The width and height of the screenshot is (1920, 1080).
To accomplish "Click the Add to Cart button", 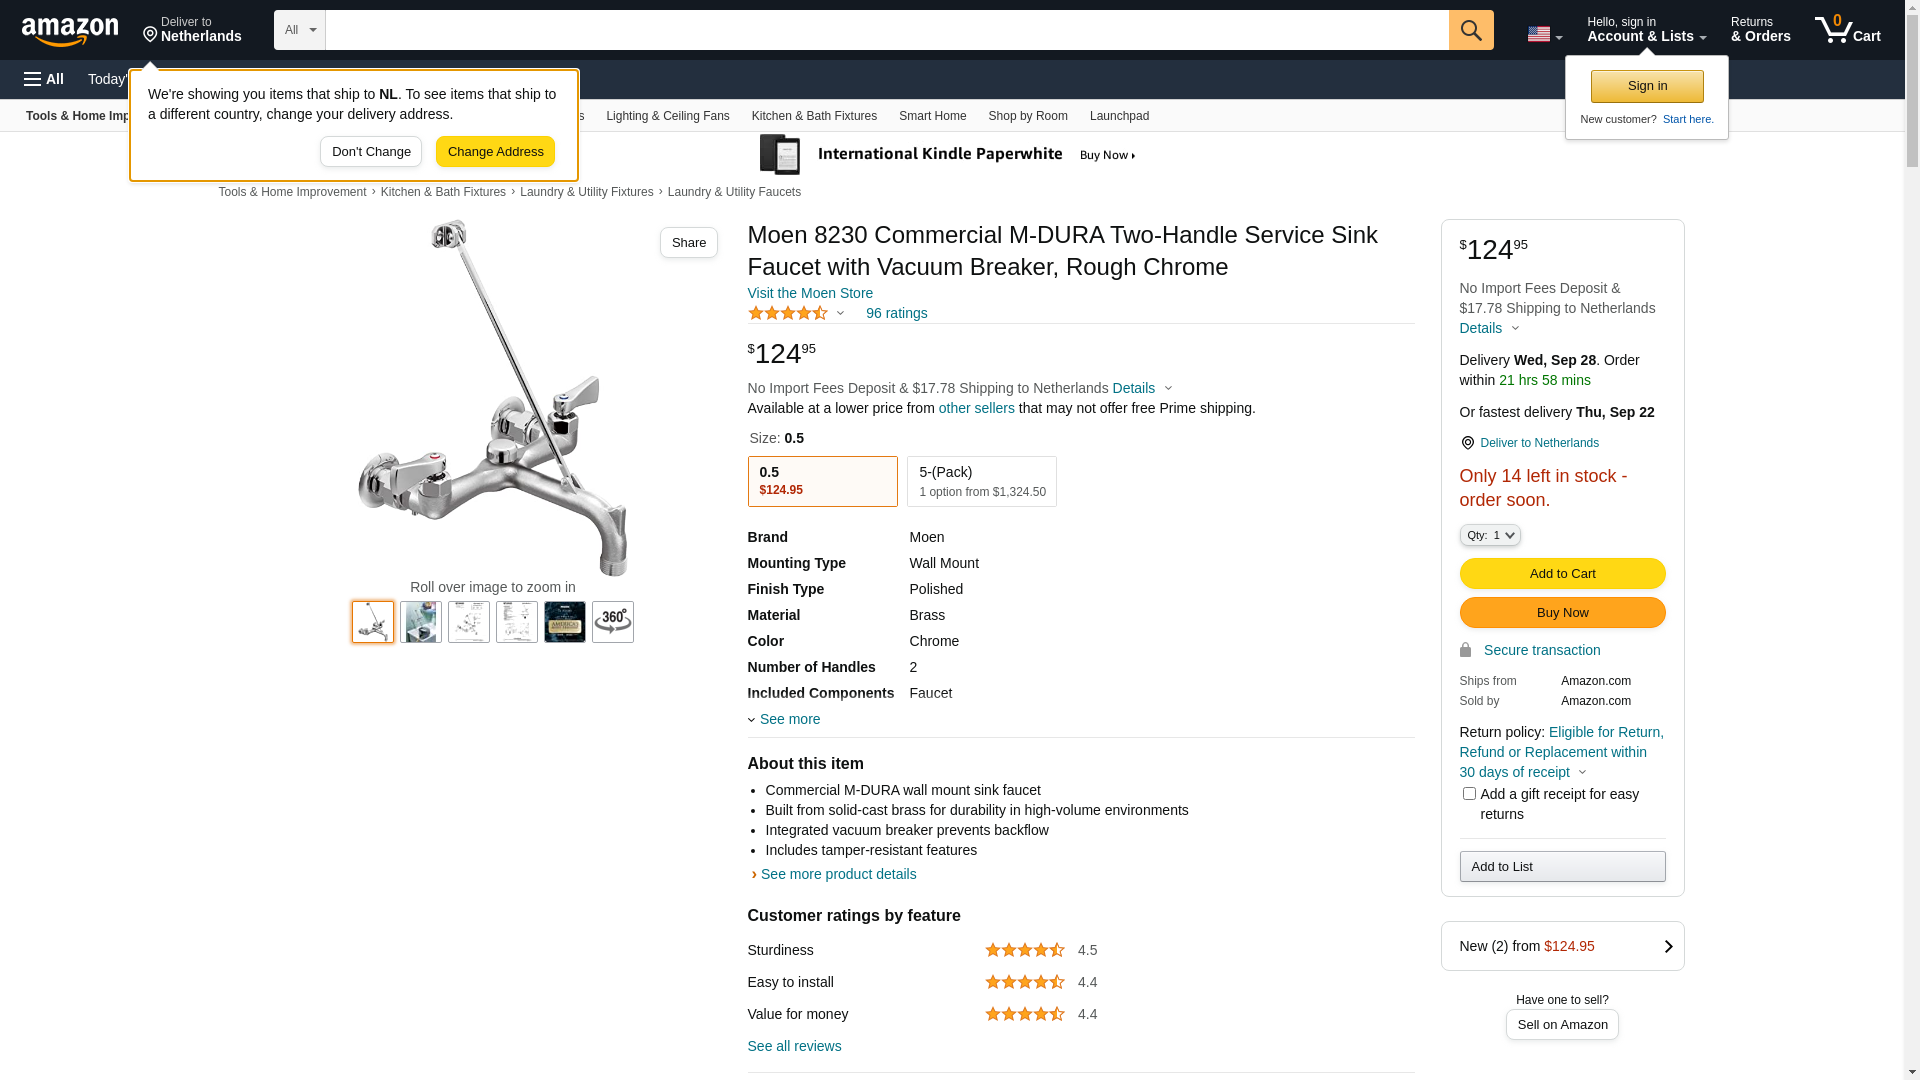I will (1562, 574).
